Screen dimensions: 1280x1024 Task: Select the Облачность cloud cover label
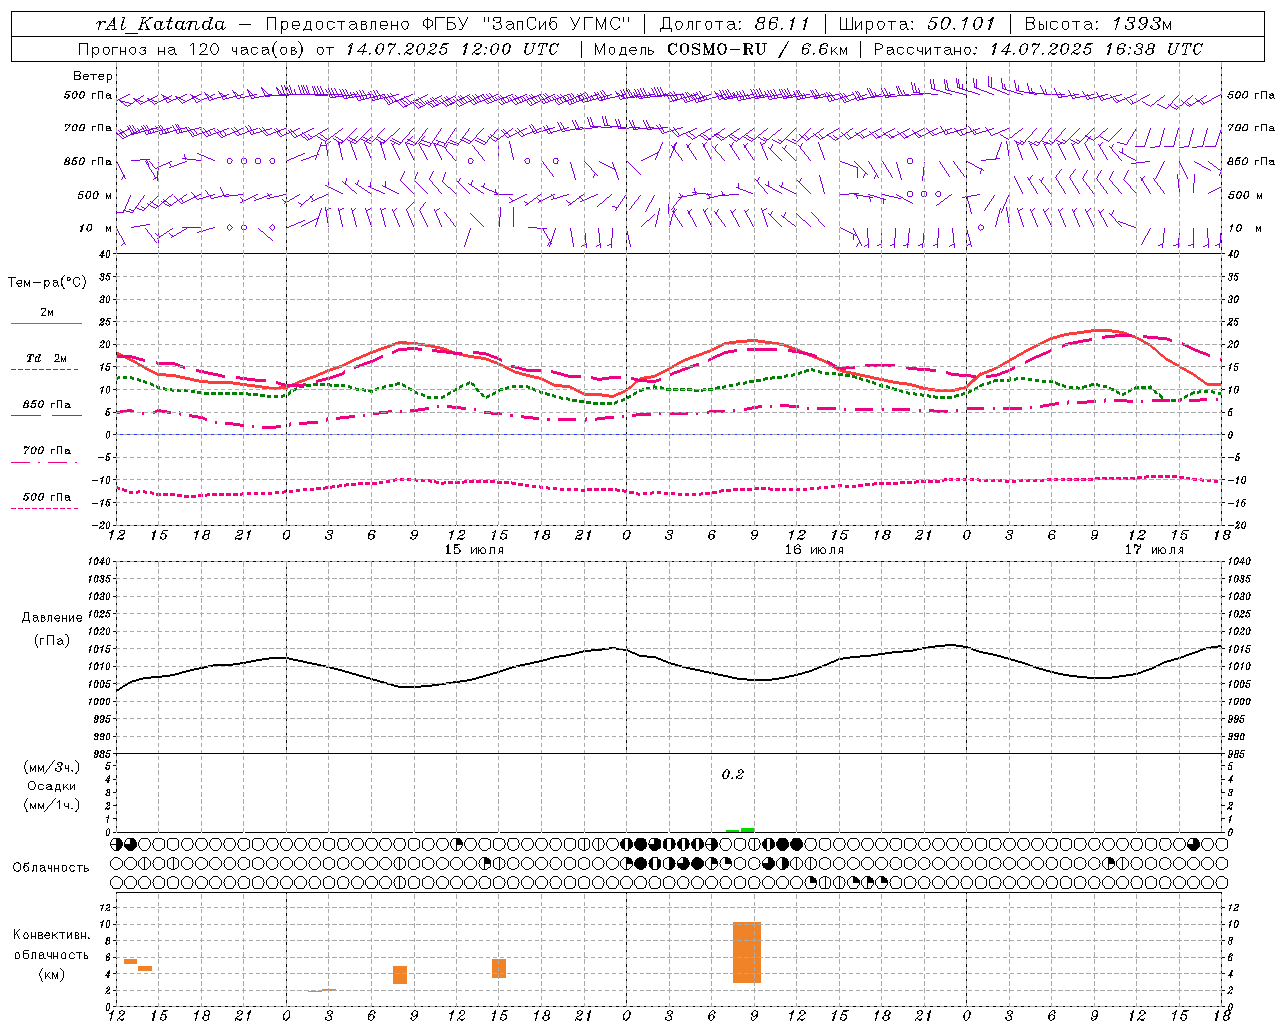click(x=51, y=868)
